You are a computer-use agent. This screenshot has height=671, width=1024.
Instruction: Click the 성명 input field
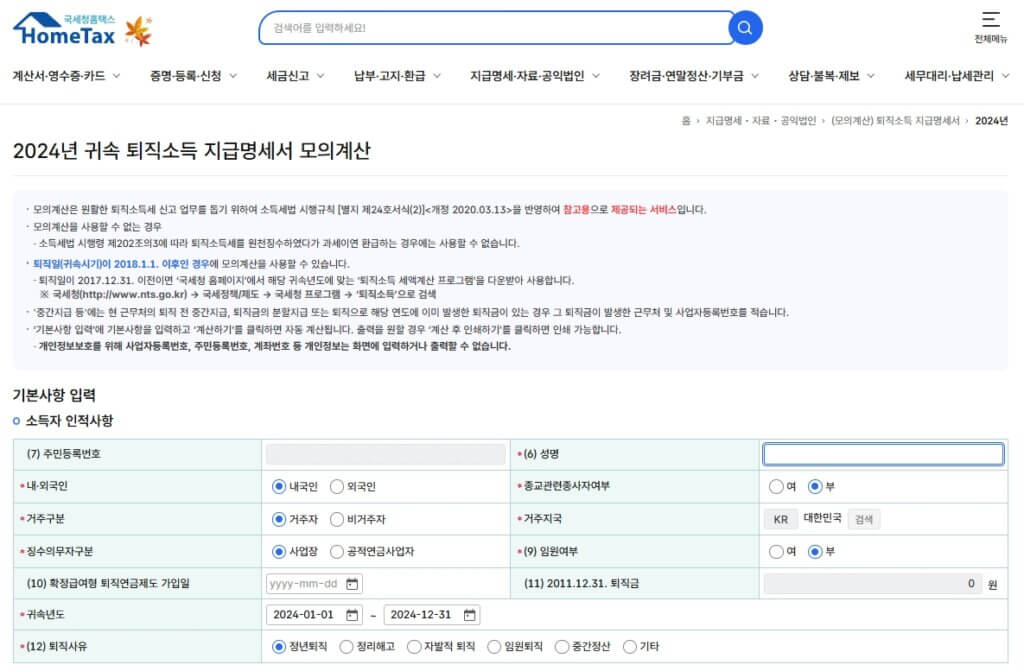point(883,454)
